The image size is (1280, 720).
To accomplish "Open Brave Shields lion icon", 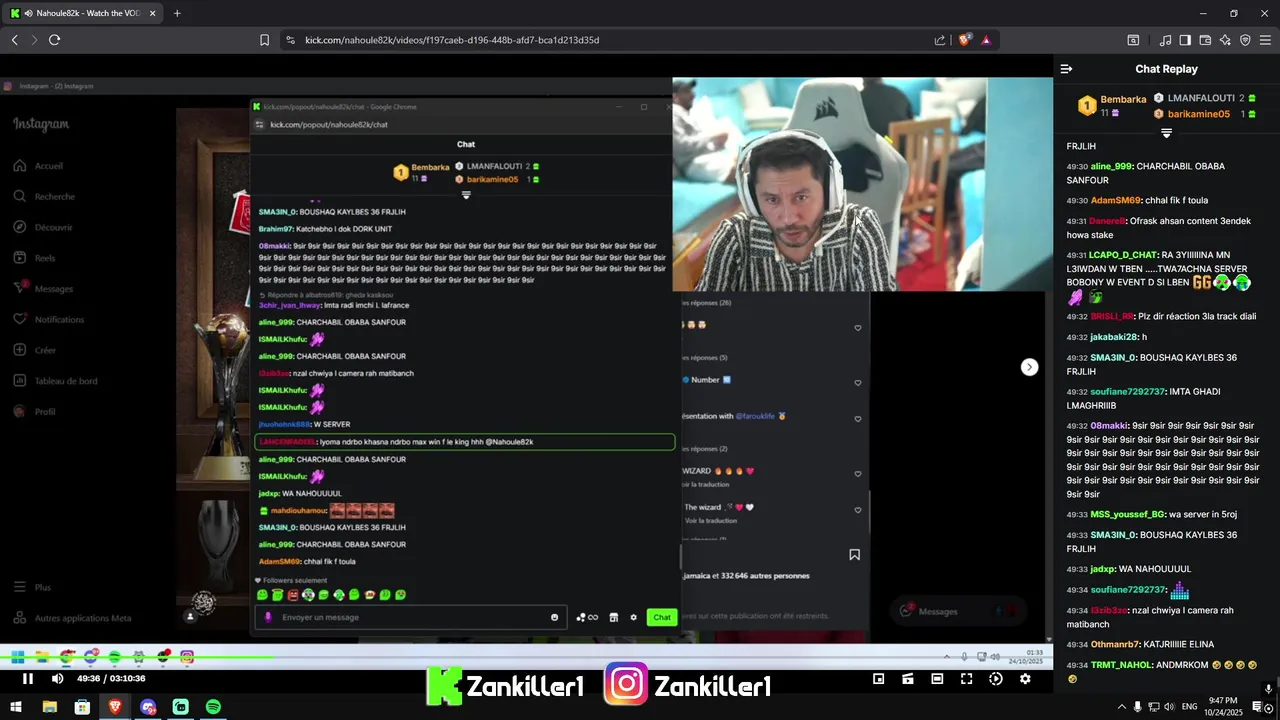I will (964, 40).
